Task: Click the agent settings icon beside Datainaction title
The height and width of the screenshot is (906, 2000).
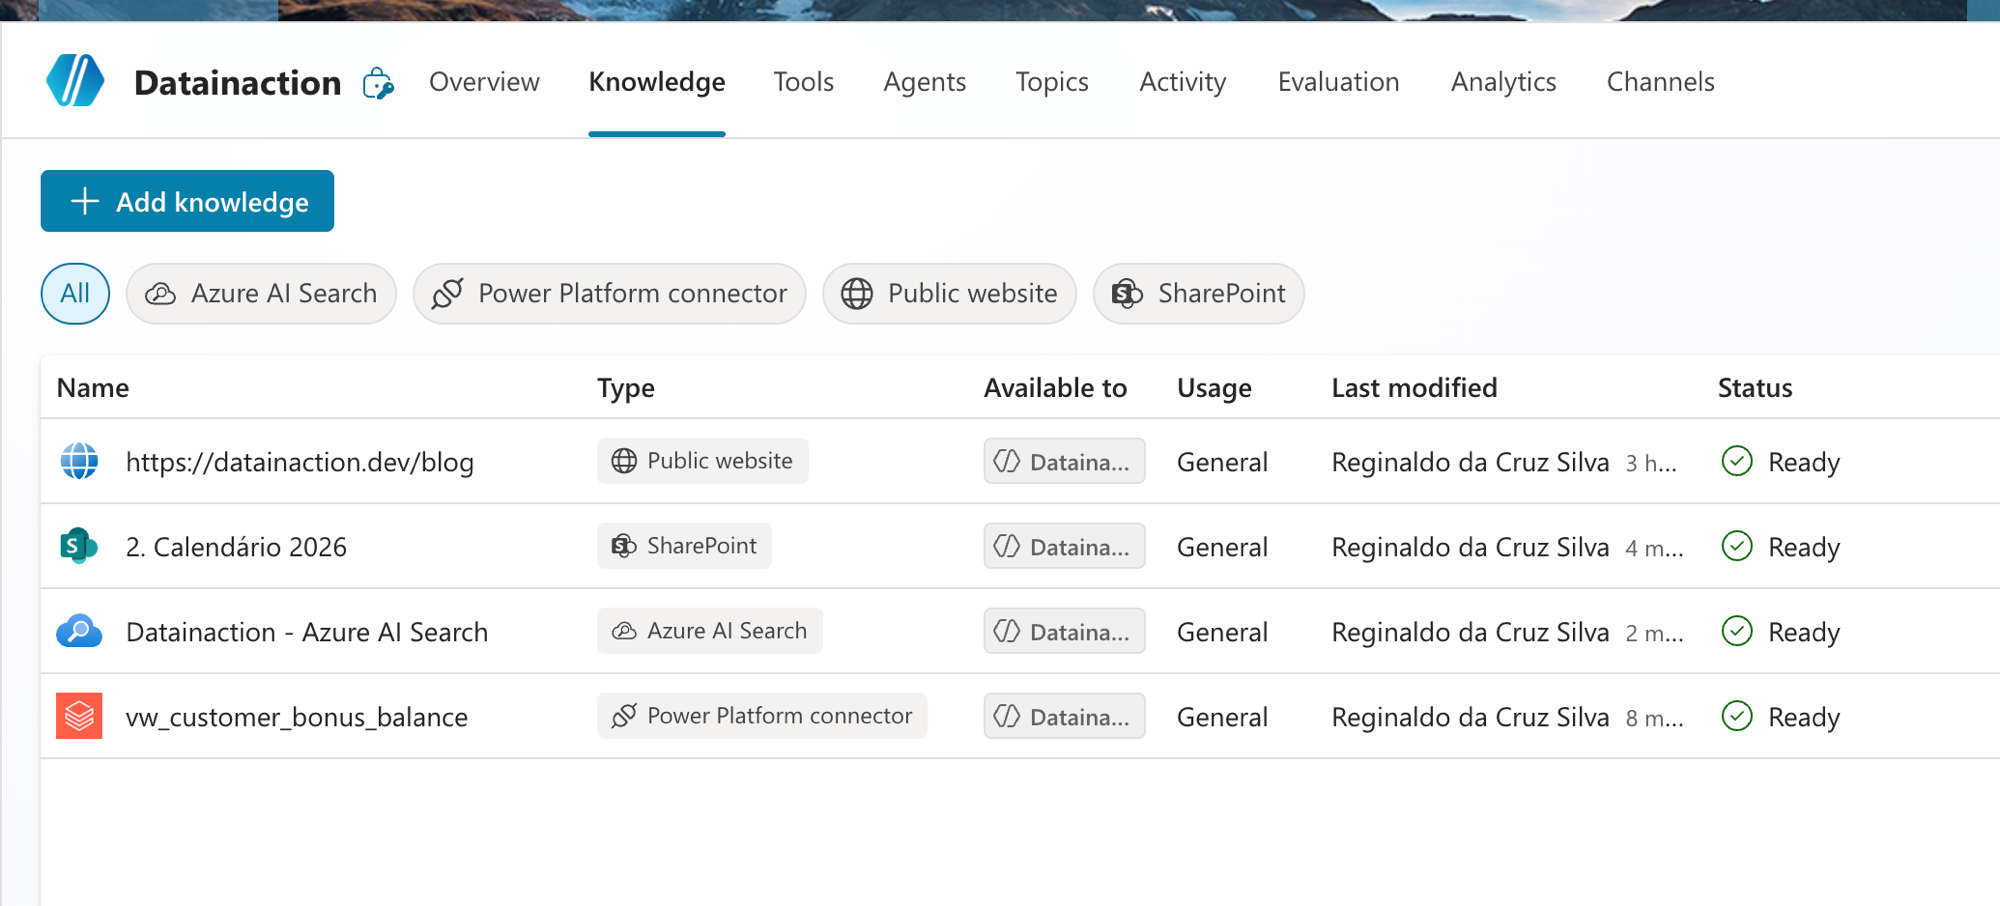Action: 378,83
